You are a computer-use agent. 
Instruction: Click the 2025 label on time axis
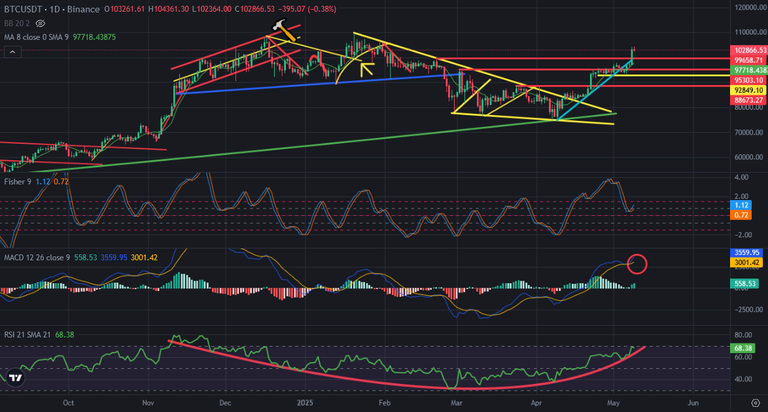tap(305, 403)
